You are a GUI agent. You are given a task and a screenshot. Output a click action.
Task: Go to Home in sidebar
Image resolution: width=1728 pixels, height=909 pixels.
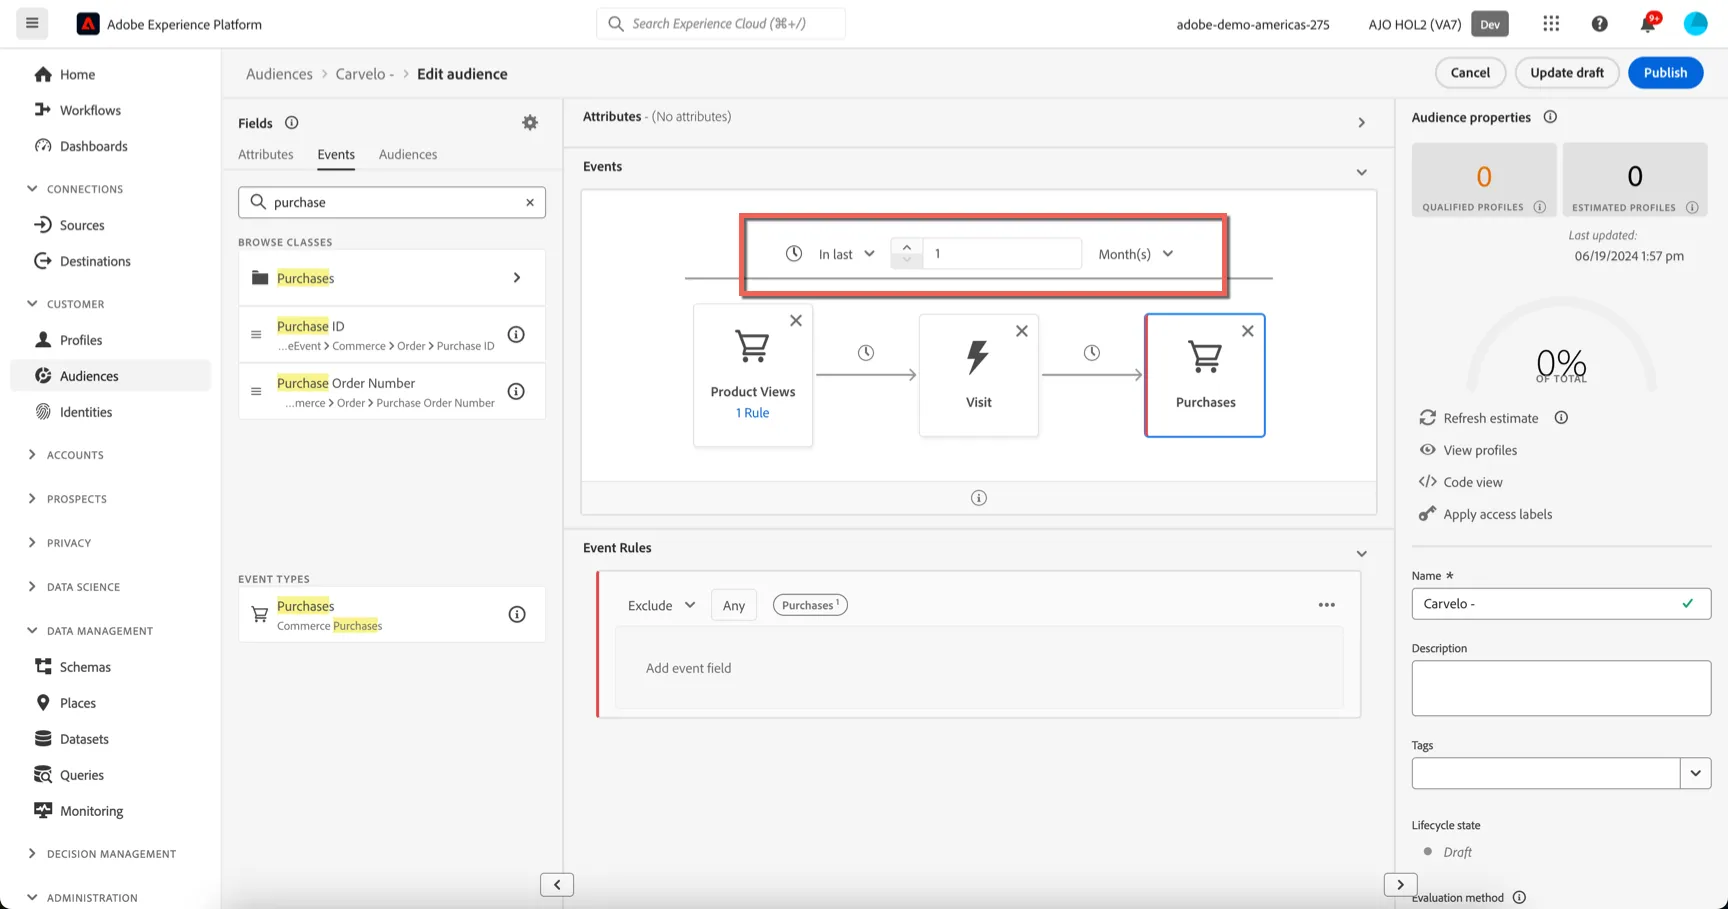click(x=77, y=75)
